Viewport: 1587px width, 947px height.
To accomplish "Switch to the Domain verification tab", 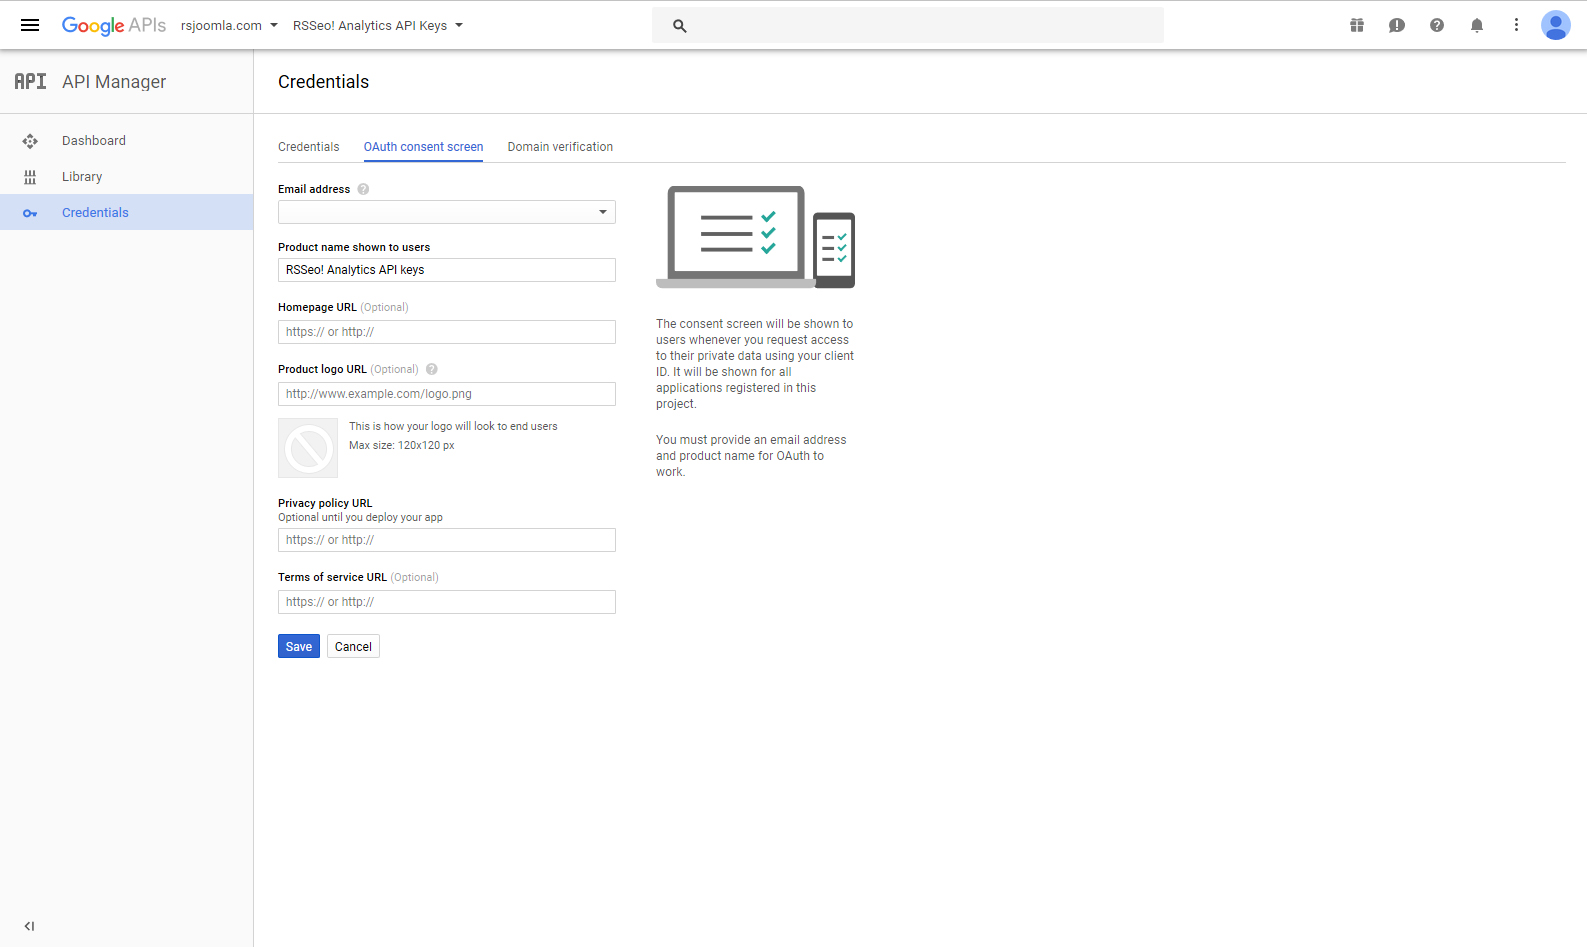I will pyautogui.click(x=560, y=147).
